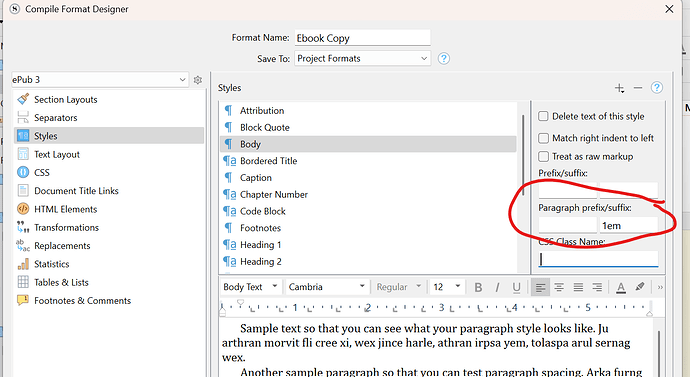690x377 pixels.
Task: Open the Cambria font dropdown
Action: [326, 287]
